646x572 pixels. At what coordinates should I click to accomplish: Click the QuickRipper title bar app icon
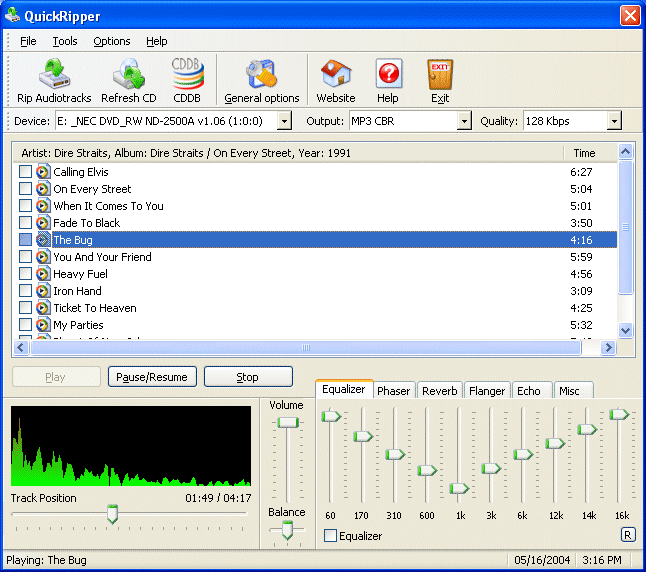(12, 16)
